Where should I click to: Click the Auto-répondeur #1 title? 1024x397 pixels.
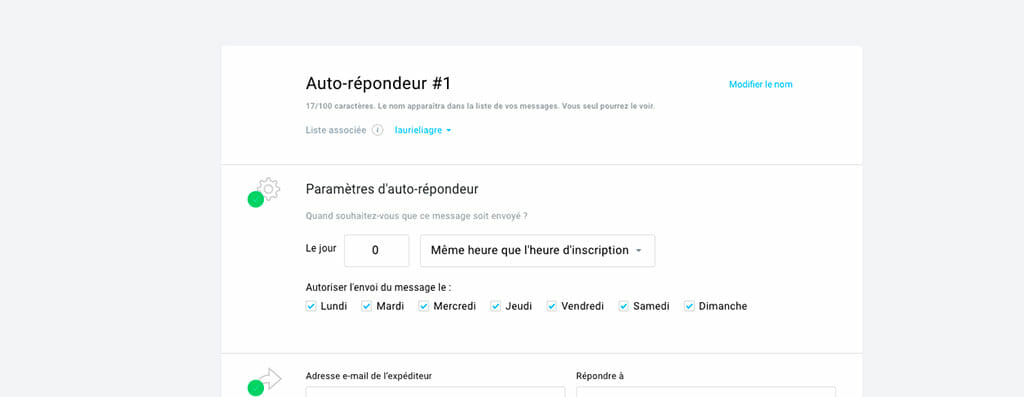tap(378, 84)
